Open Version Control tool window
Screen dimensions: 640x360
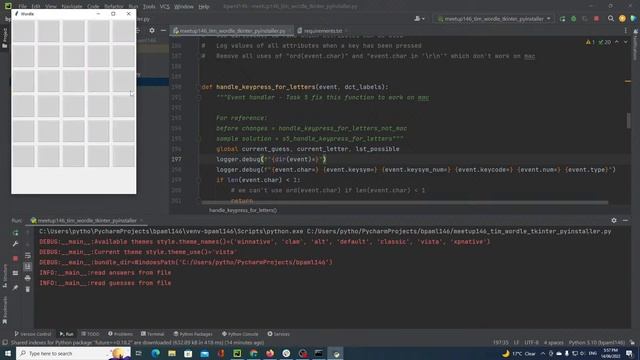tap(33, 334)
